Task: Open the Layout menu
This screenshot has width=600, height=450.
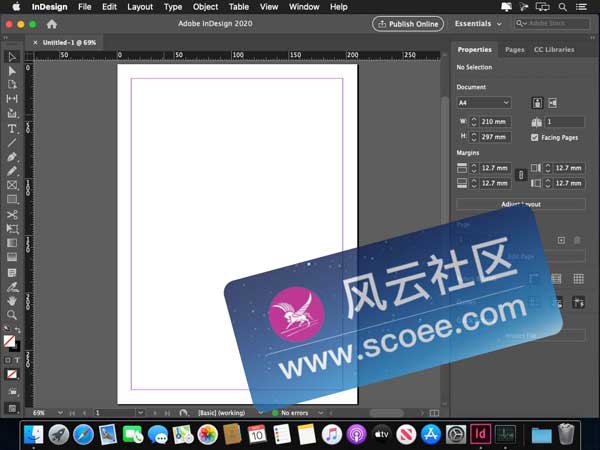Action: [140, 7]
